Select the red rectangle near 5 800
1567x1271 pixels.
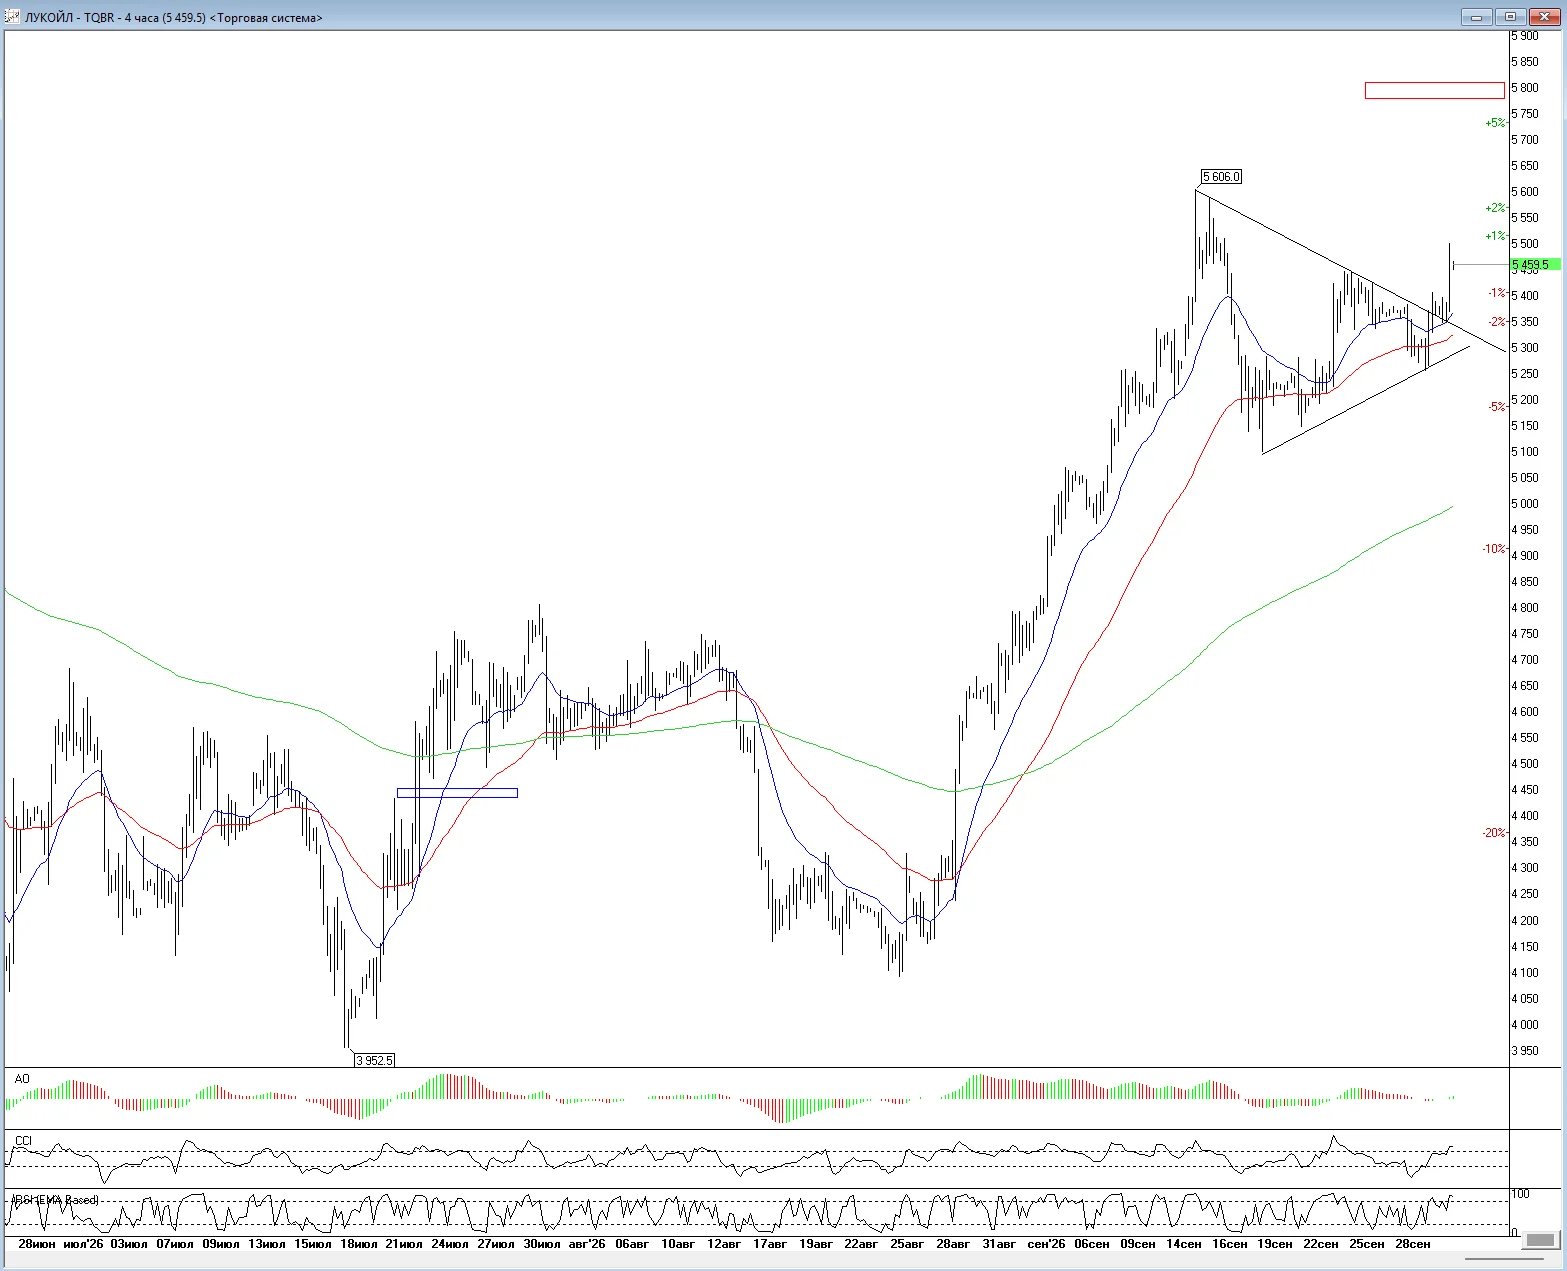coord(1434,90)
